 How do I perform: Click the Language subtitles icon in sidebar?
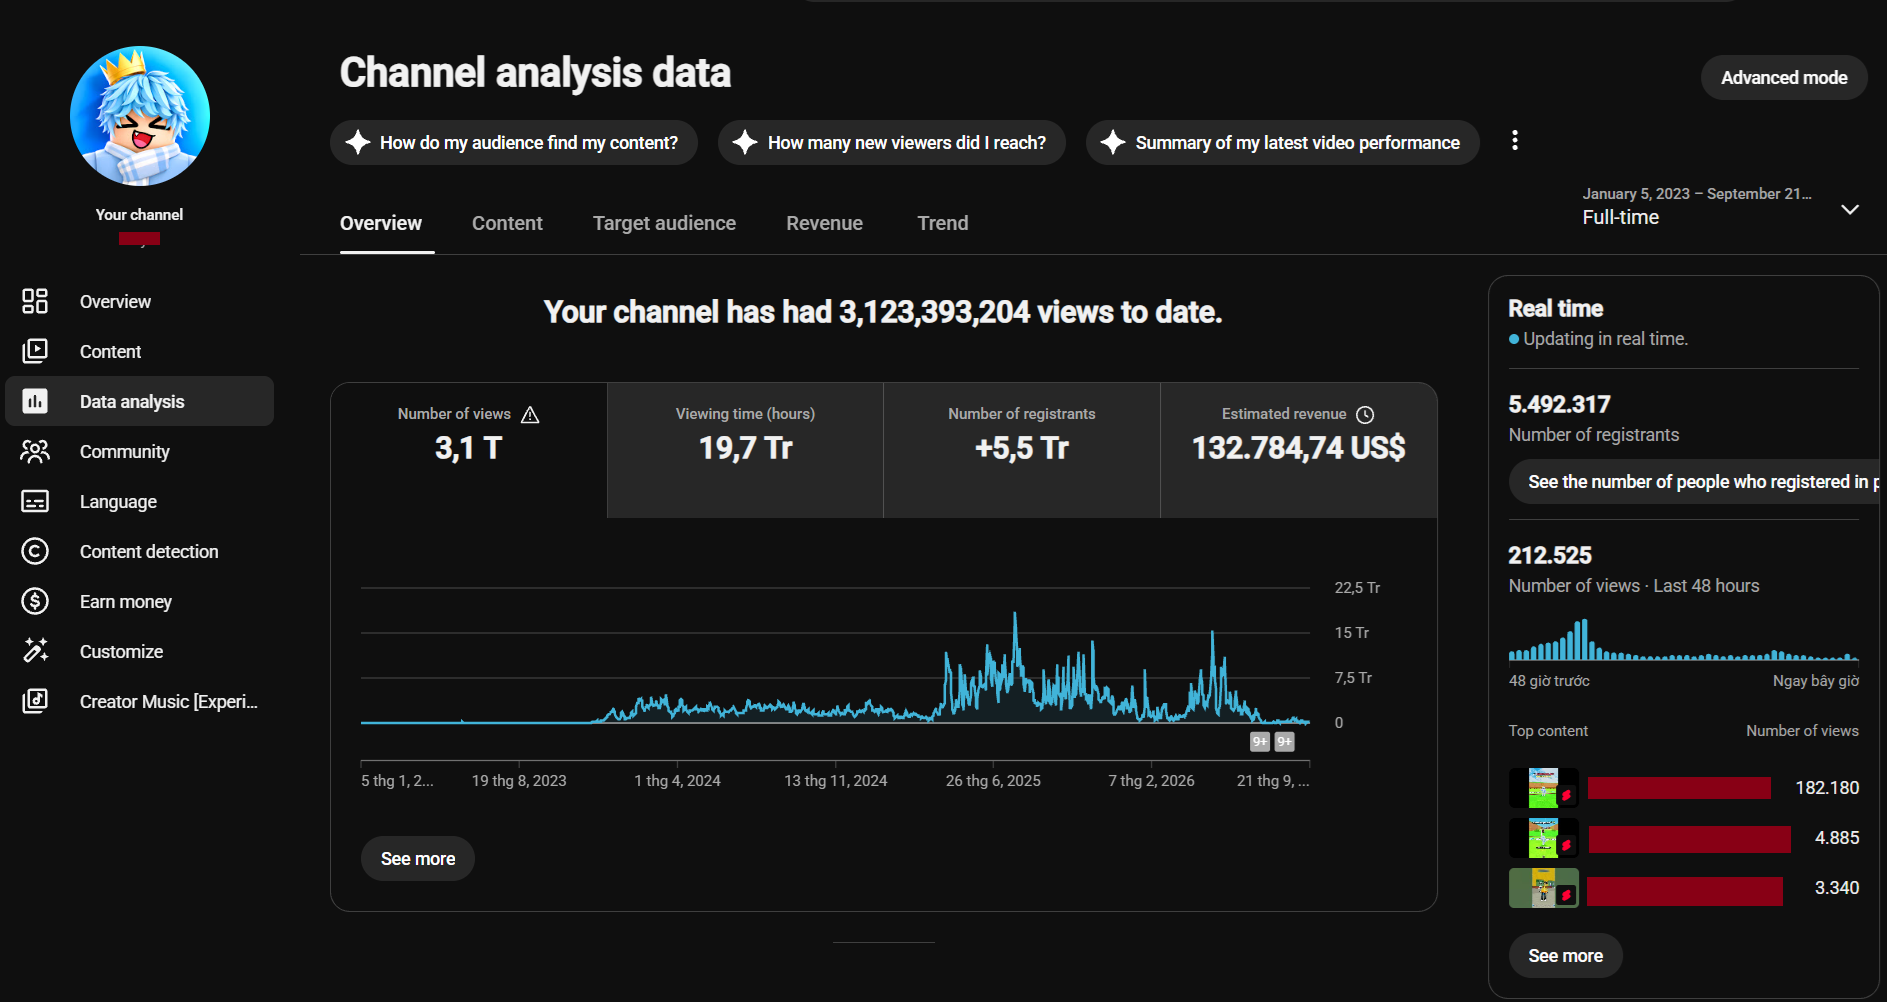tap(35, 501)
